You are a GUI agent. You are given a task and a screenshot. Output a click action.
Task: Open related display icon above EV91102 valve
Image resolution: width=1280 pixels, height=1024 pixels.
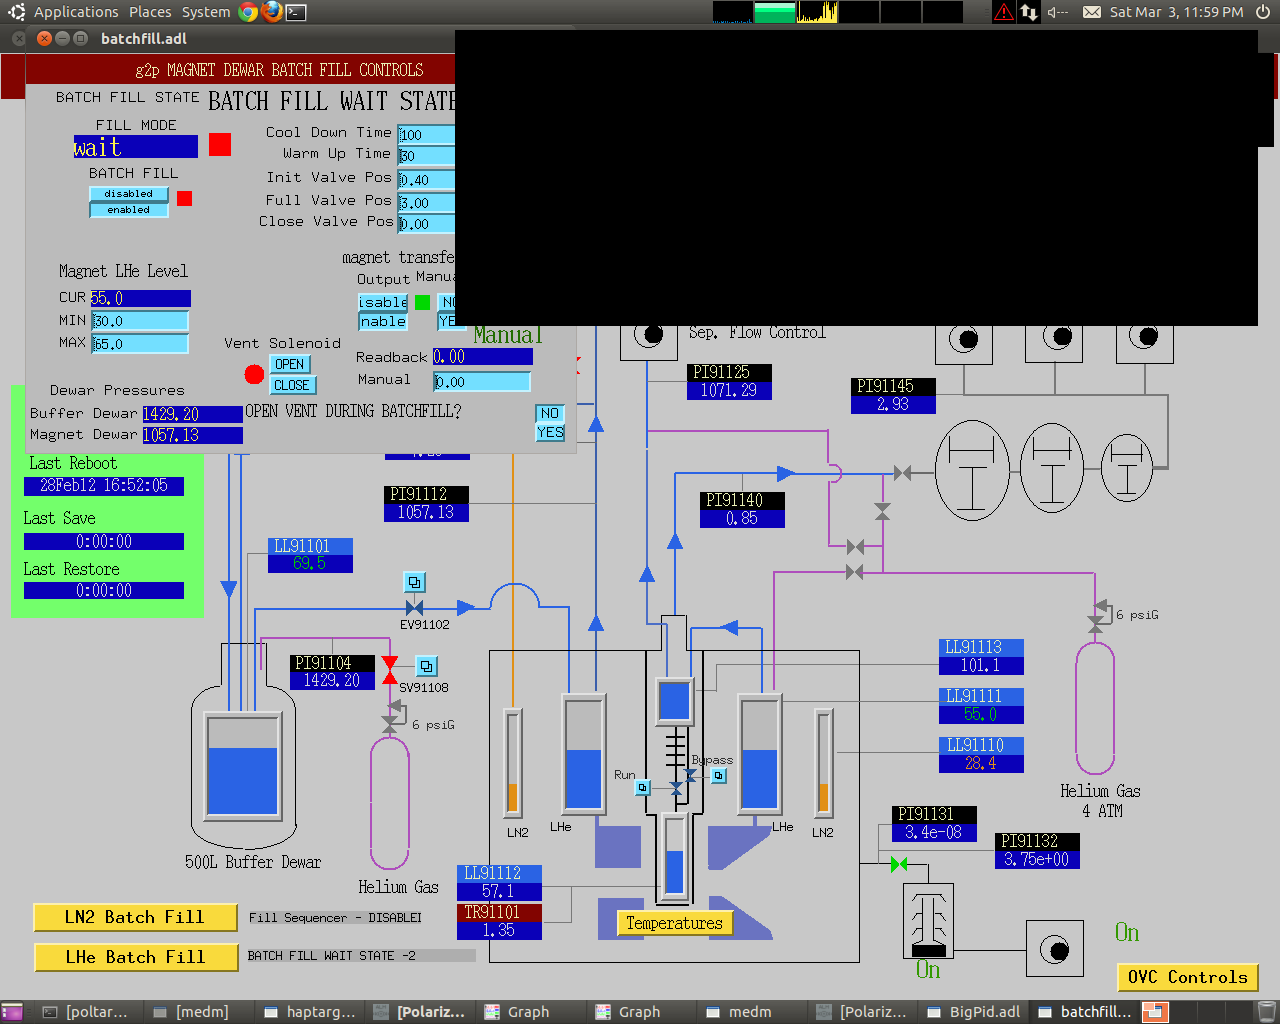click(x=414, y=582)
